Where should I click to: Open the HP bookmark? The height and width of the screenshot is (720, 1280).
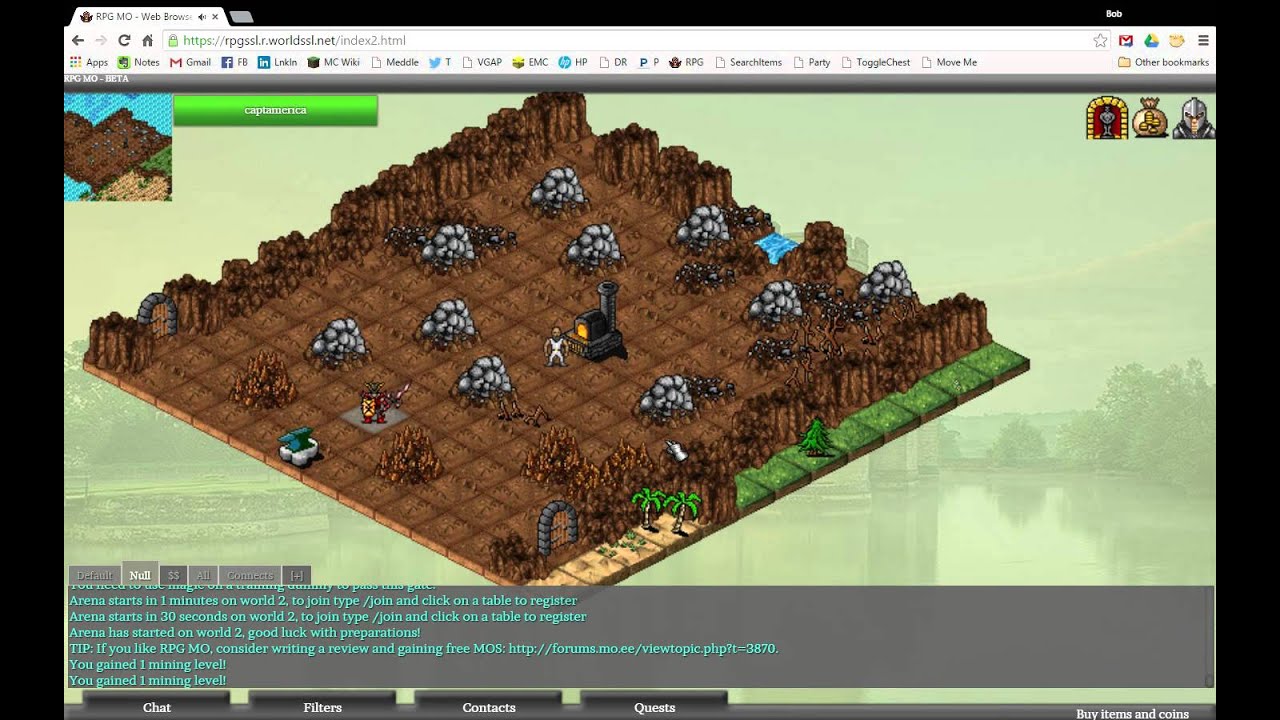[573, 62]
